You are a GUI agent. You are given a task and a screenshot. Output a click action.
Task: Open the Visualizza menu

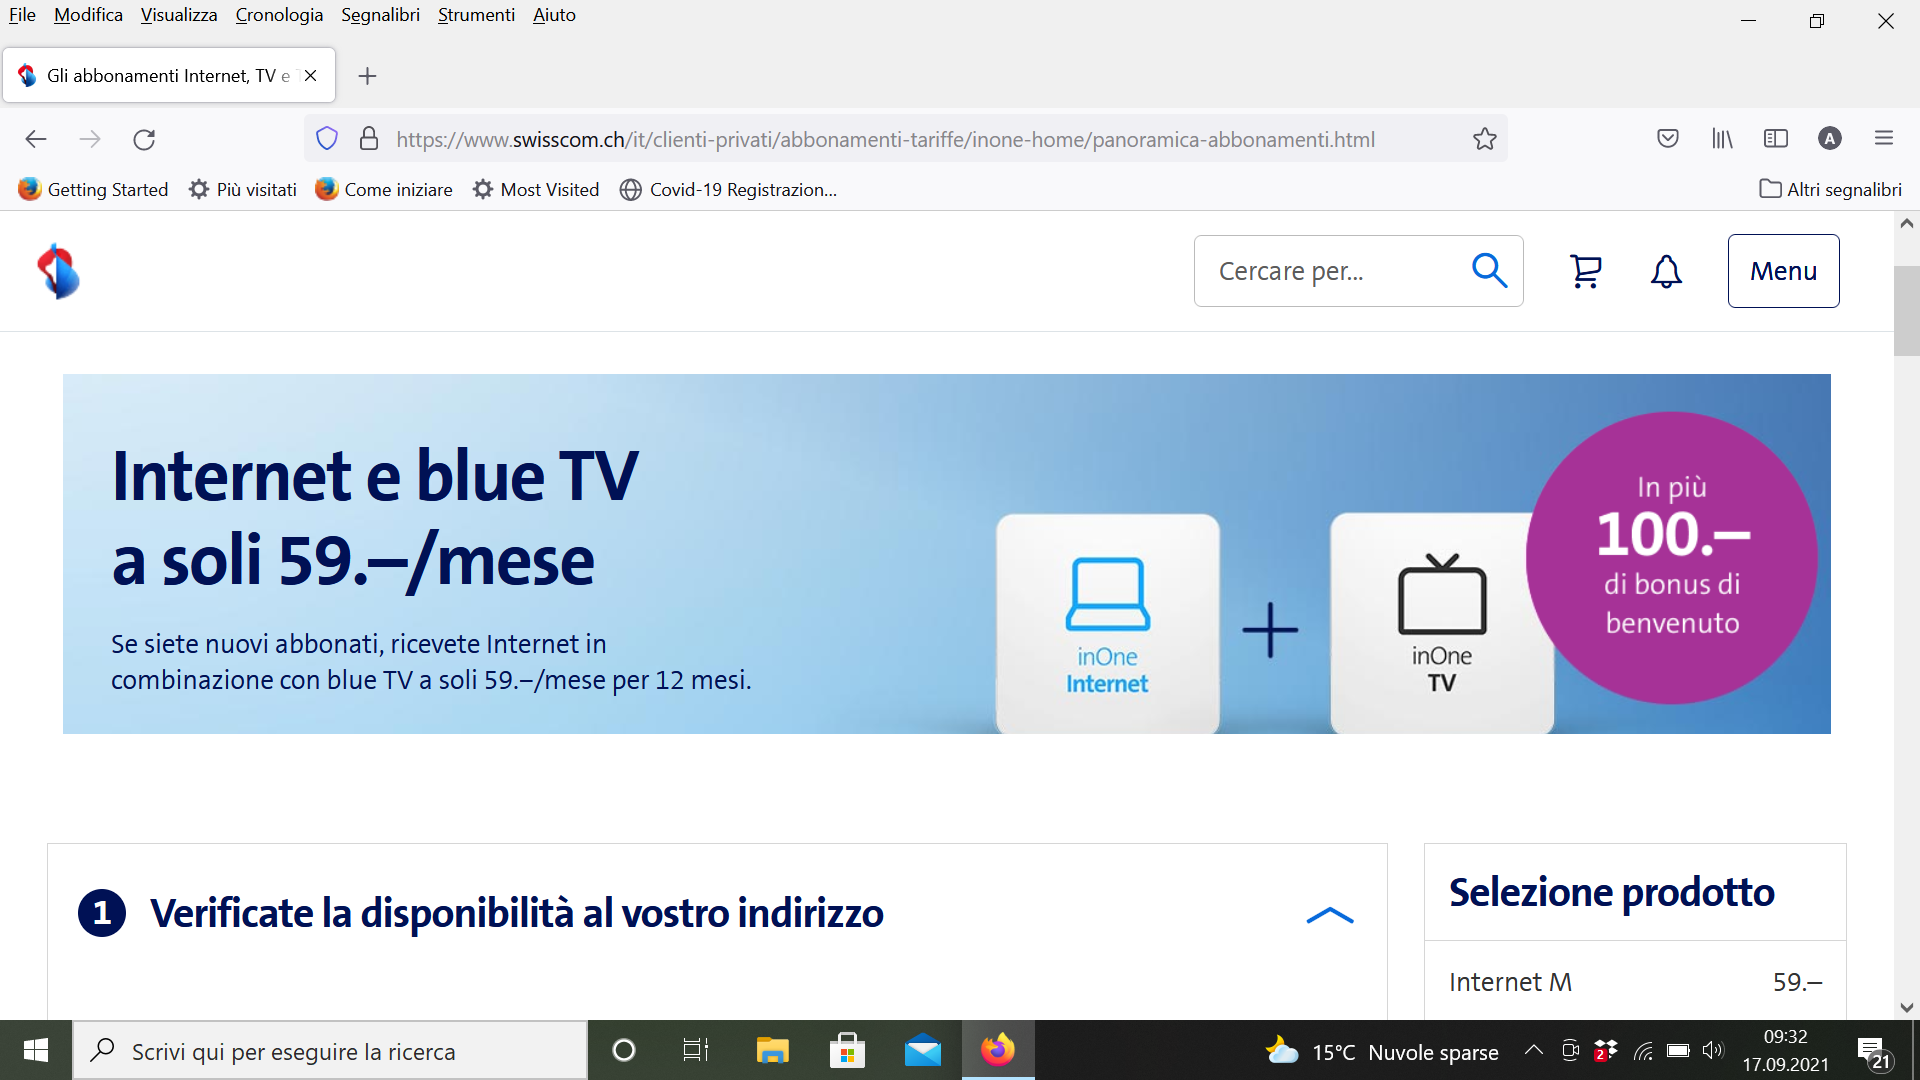click(x=179, y=15)
